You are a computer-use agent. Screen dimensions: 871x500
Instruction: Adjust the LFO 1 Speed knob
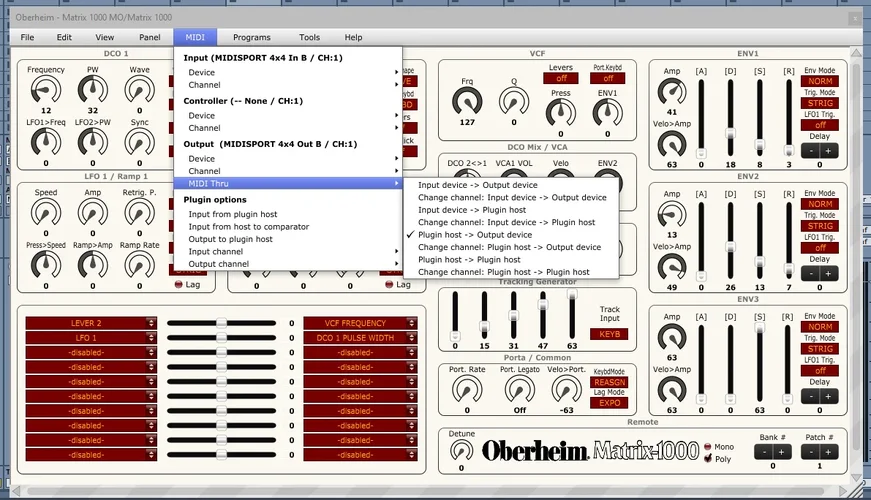pyautogui.click(x=46, y=212)
